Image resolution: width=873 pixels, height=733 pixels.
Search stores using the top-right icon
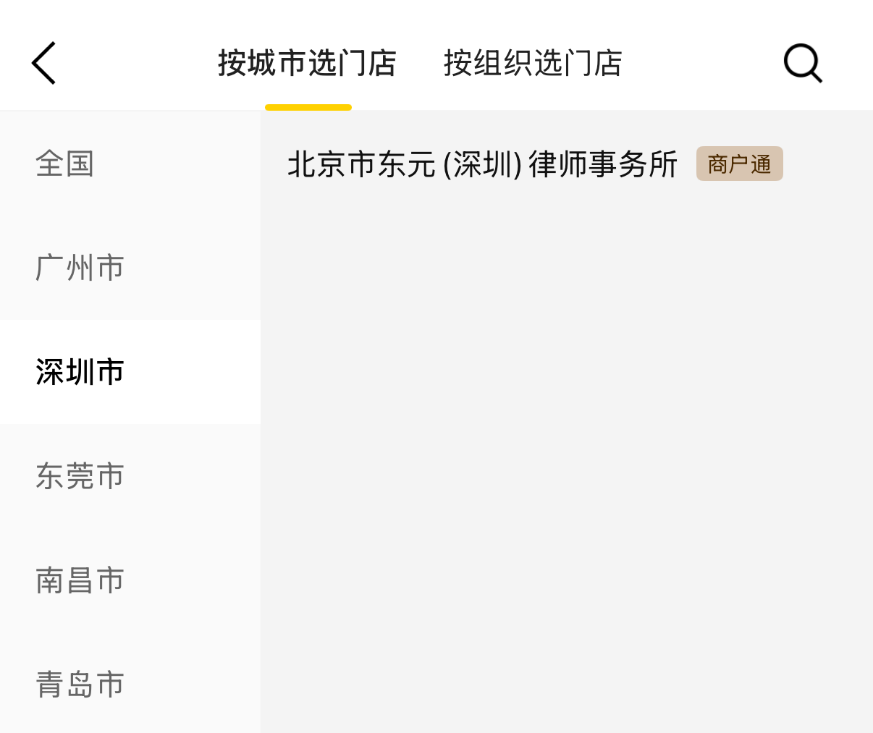[x=802, y=63]
